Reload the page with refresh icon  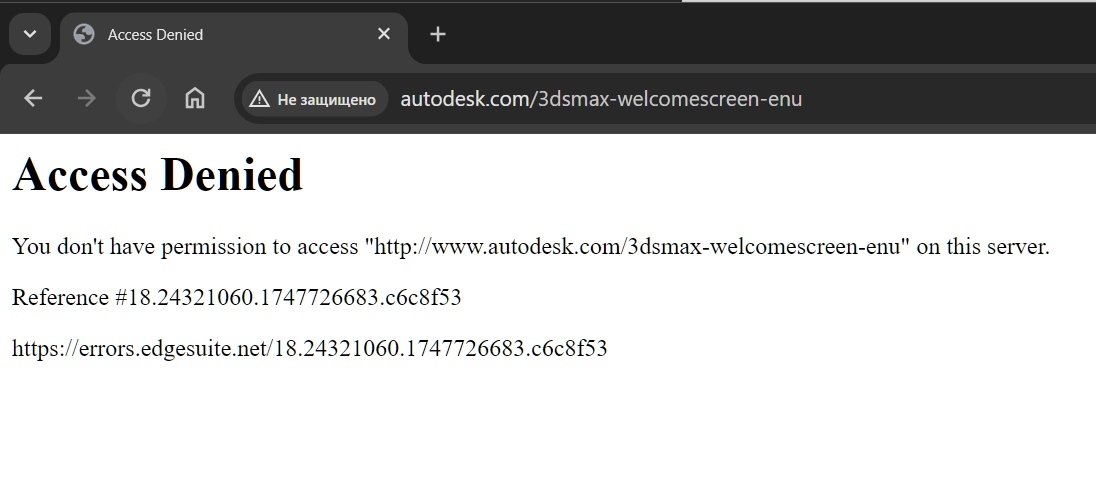141,99
